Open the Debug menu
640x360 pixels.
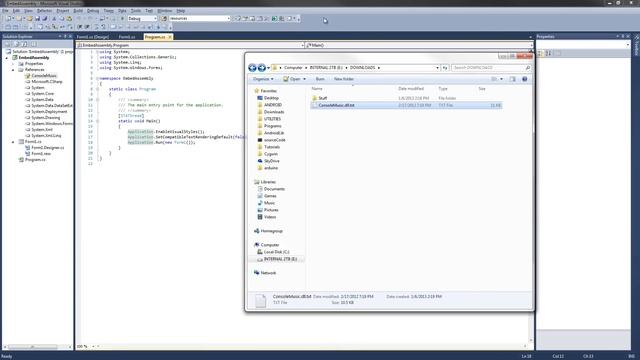[x=93, y=11]
